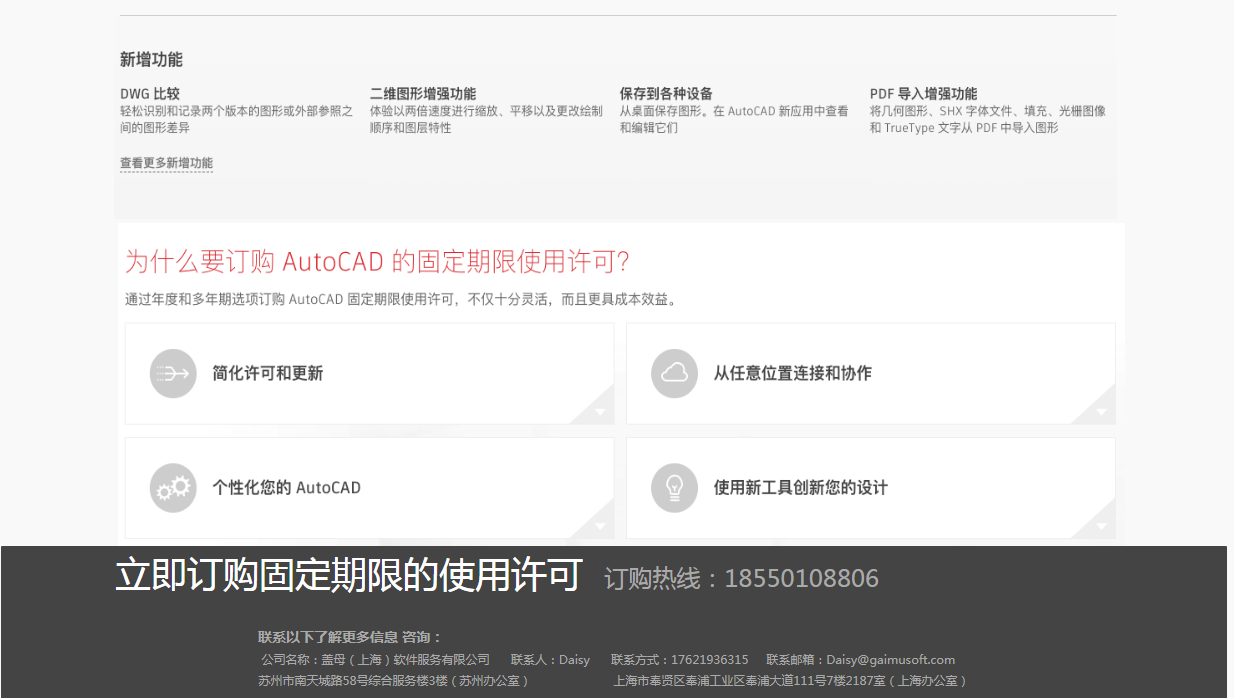Click the 二维图形增强功能 feature heading
Viewport: 1234px width, 698px height.
click(x=423, y=94)
